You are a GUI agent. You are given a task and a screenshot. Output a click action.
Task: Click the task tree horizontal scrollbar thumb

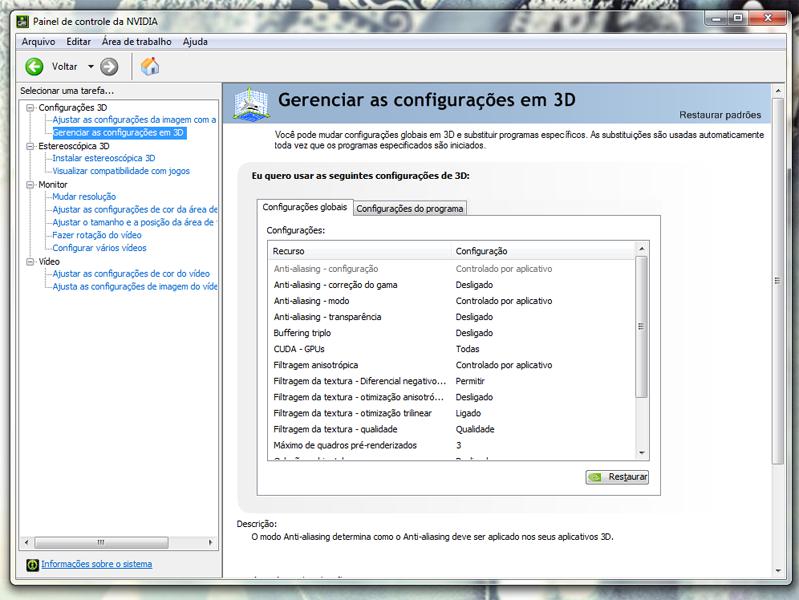coord(101,542)
